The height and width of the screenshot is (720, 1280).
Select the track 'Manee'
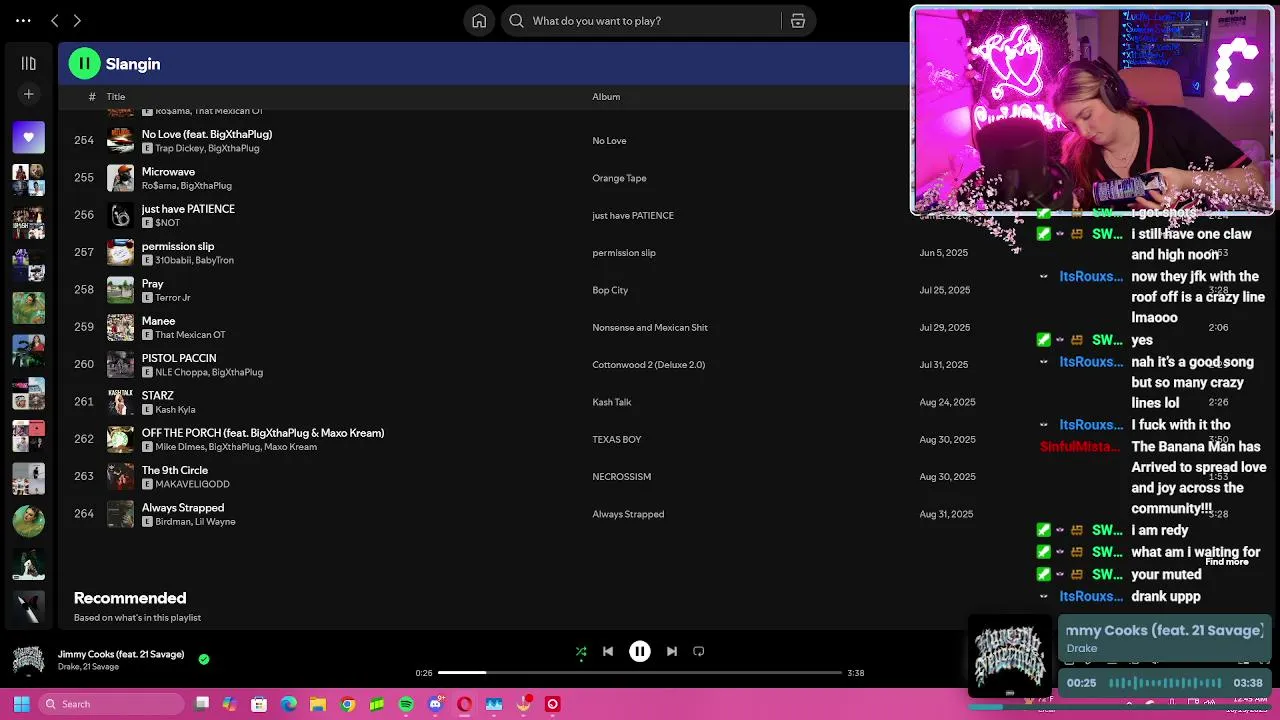(x=158, y=321)
